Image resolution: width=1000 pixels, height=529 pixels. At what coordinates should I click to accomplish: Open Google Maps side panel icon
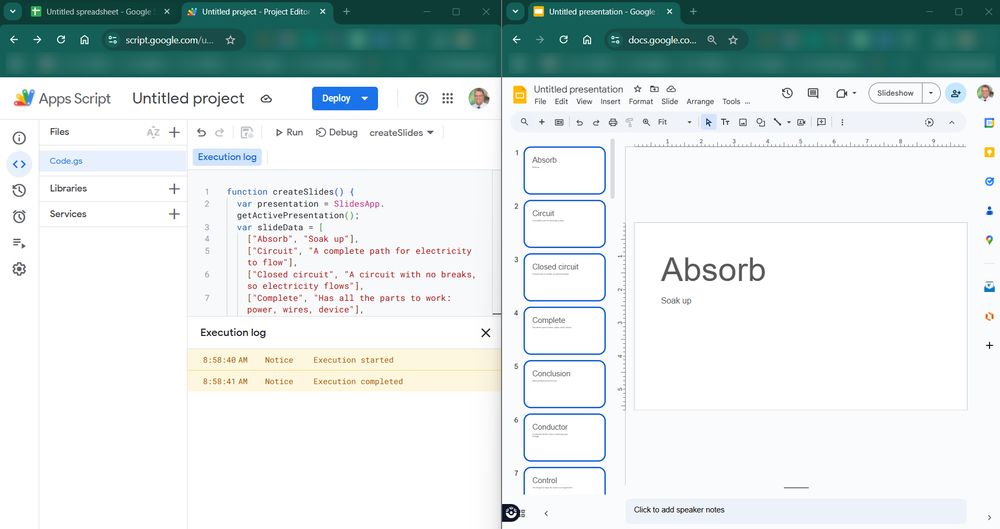pyautogui.click(x=989, y=240)
